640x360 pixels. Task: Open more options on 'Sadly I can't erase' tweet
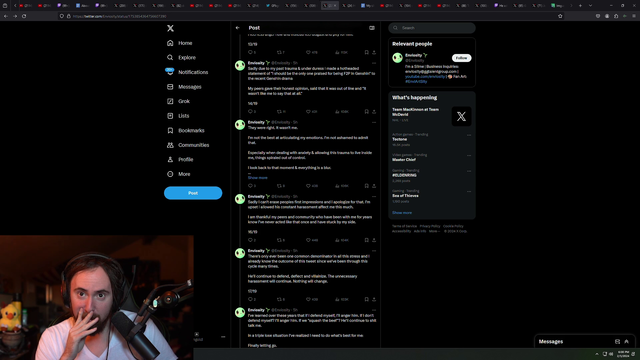374,197
